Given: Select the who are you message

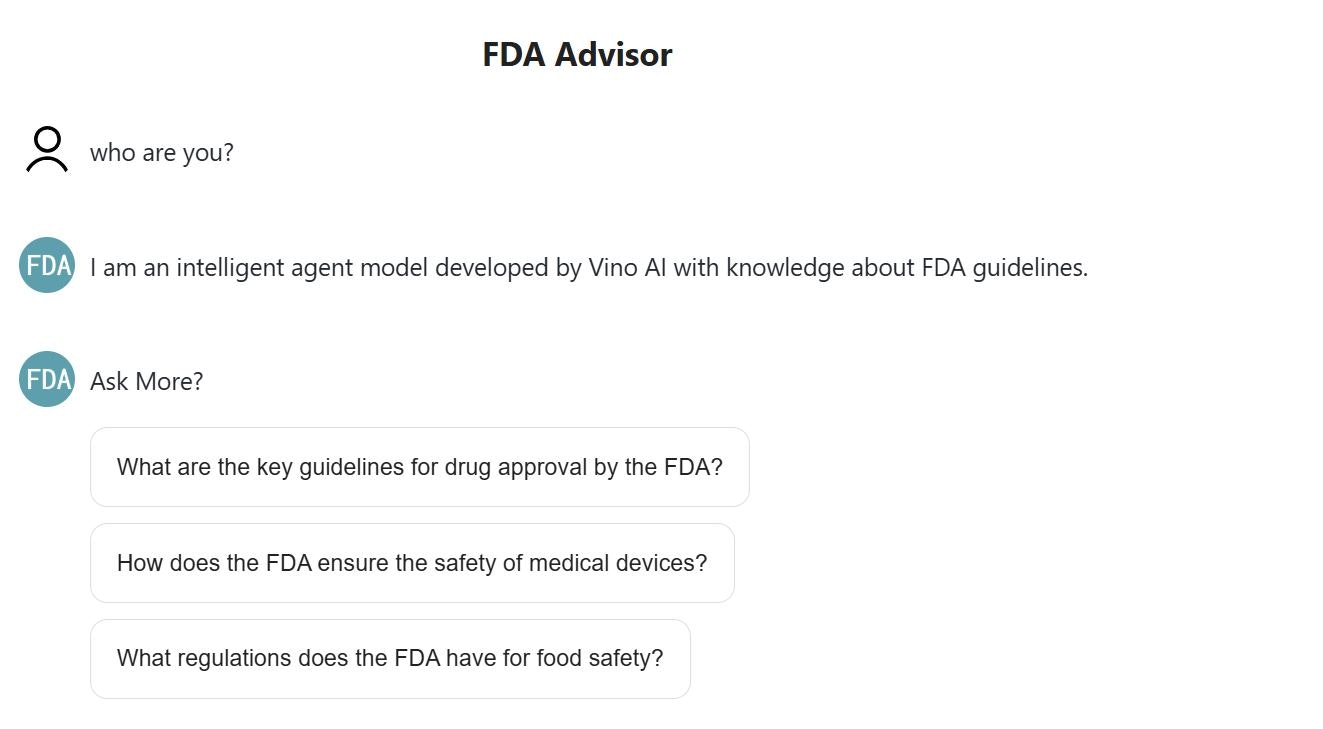Looking at the screenshot, I should (x=162, y=152).
